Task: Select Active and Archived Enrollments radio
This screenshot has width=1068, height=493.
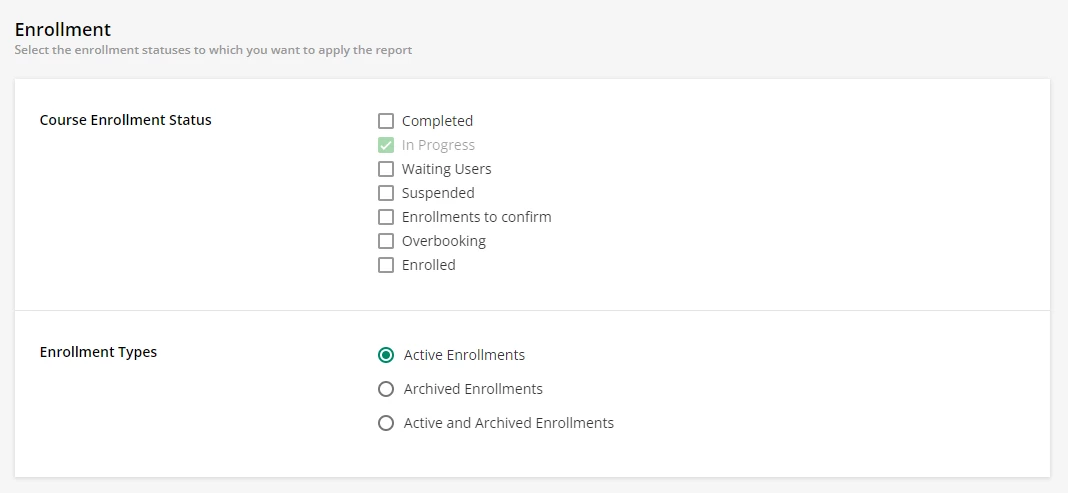Action: pyautogui.click(x=386, y=423)
